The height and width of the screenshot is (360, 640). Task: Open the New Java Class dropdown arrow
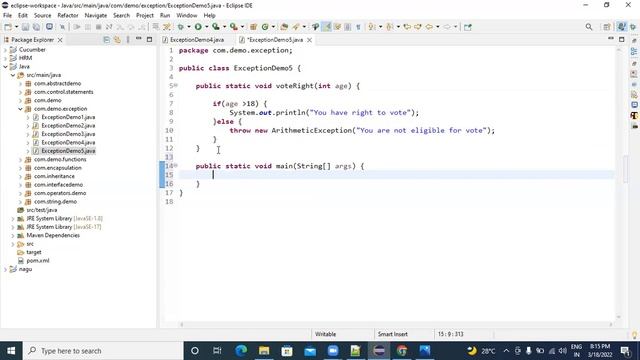point(273,27)
